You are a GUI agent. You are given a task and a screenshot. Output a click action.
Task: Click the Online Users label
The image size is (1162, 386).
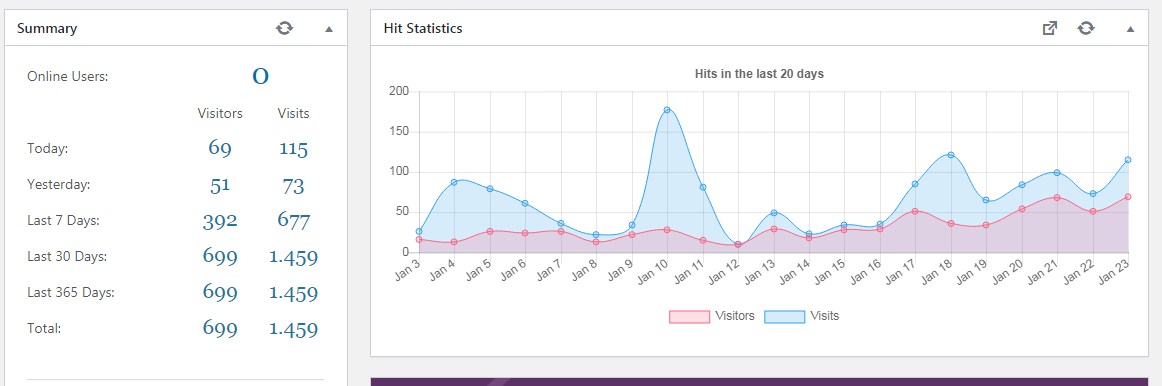pos(67,77)
